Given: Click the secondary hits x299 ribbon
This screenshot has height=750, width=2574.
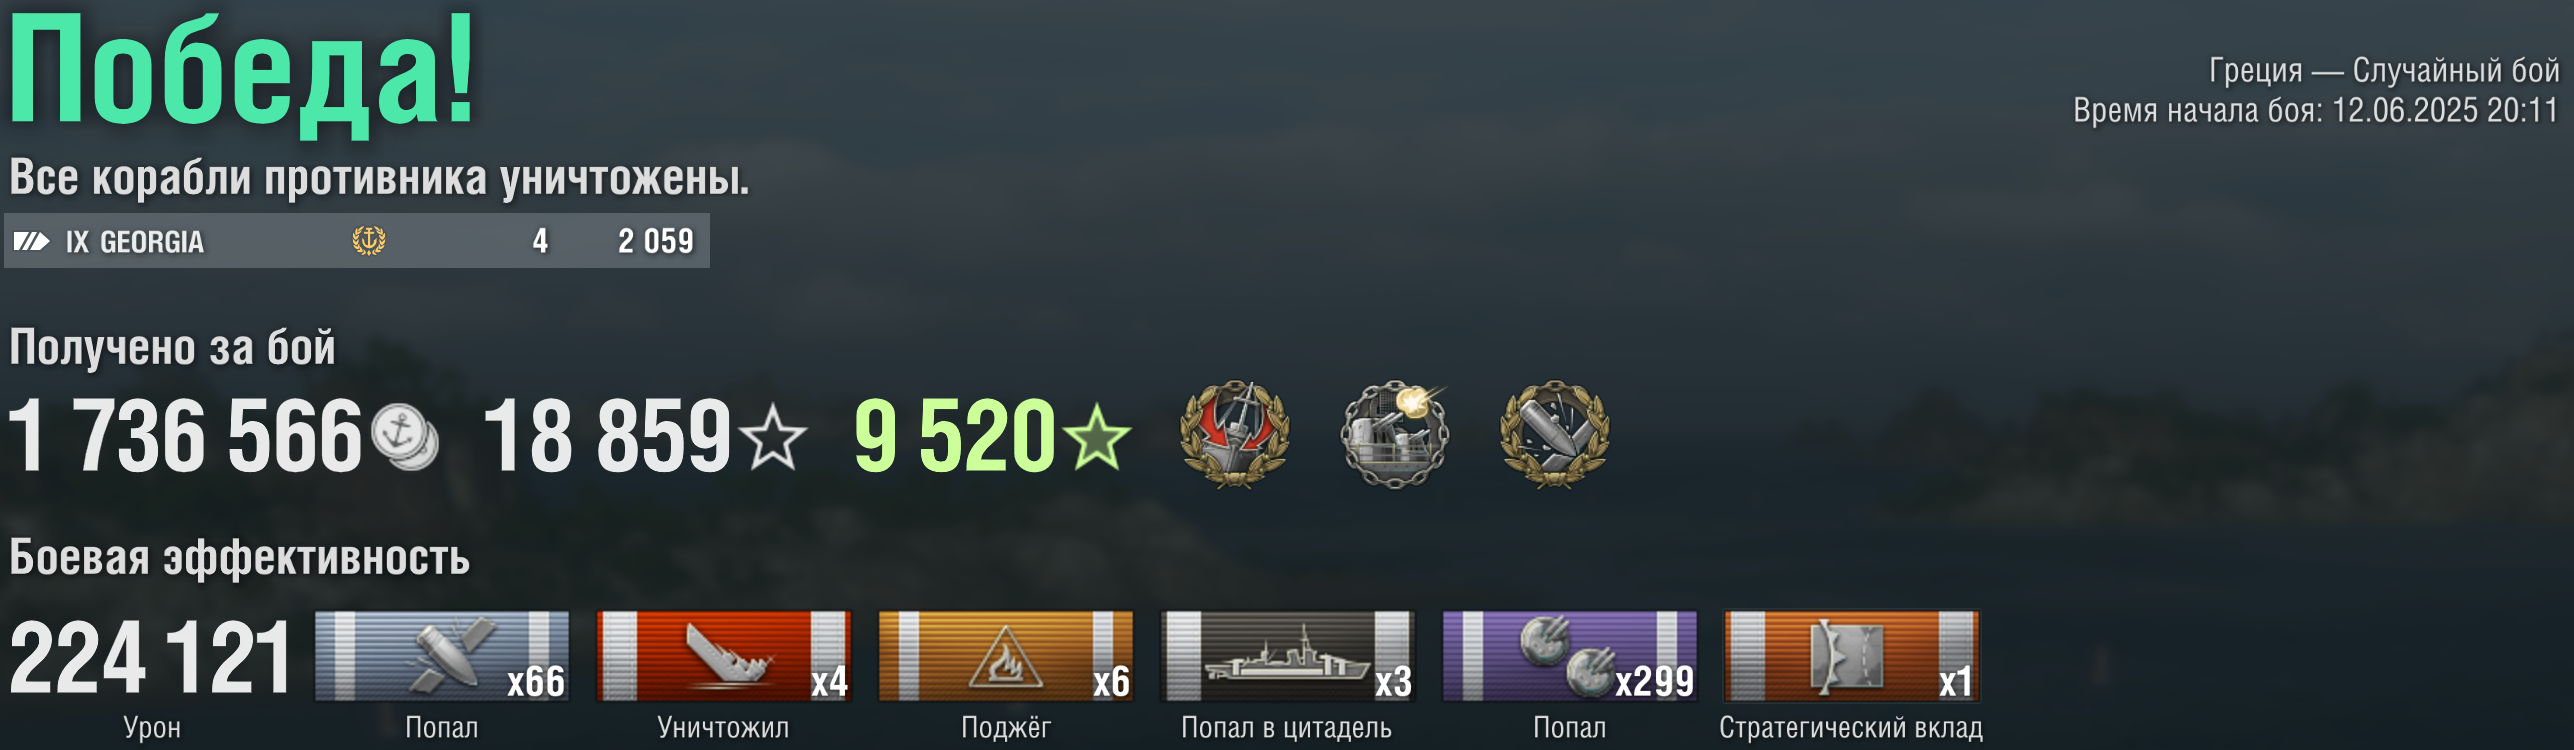Looking at the screenshot, I should tap(1570, 656).
